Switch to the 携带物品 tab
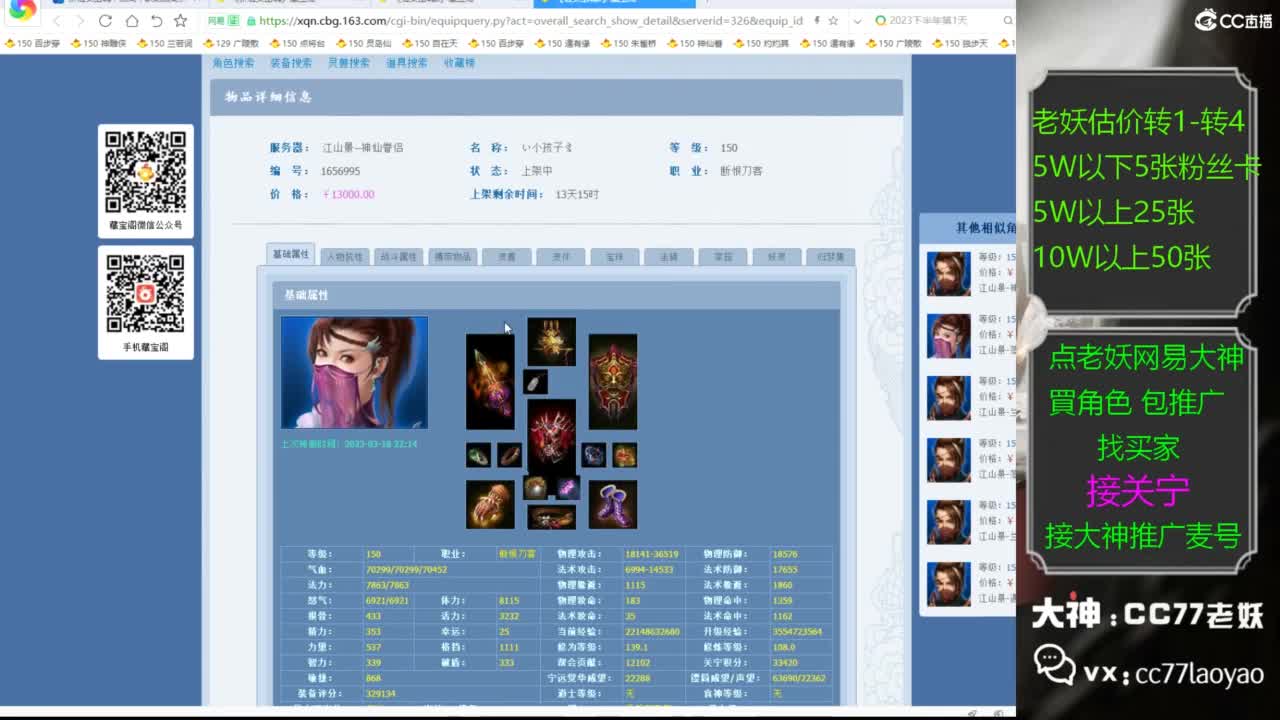Image resolution: width=1280 pixels, height=720 pixels. (452, 257)
